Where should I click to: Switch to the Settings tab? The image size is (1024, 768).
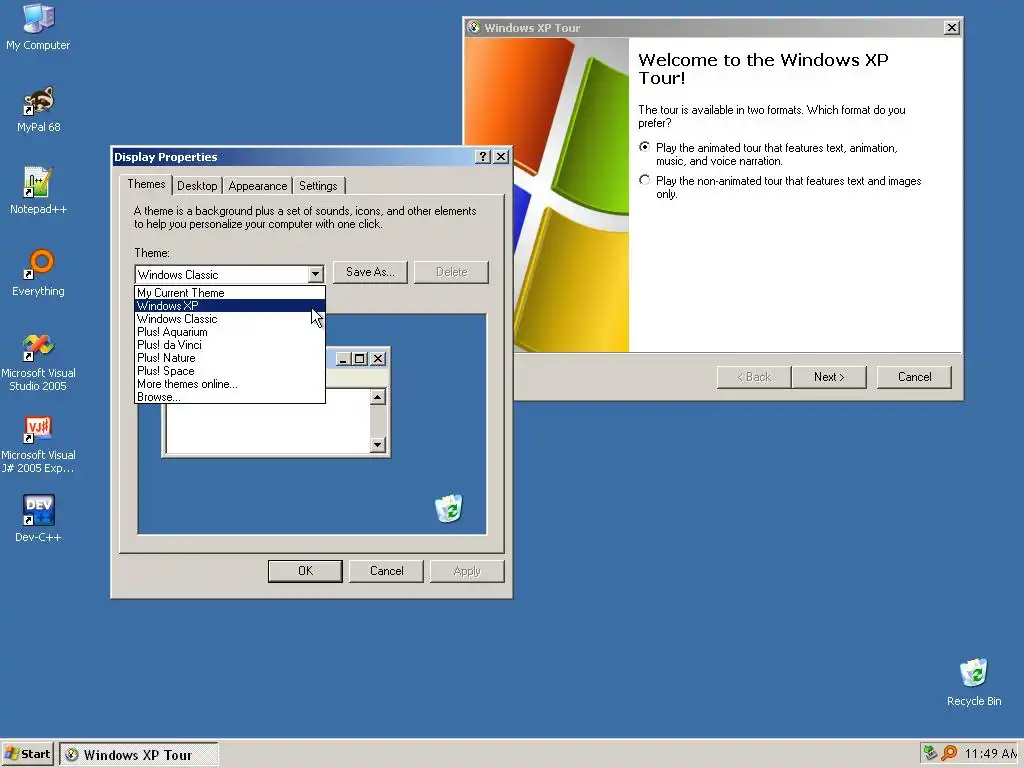318,185
